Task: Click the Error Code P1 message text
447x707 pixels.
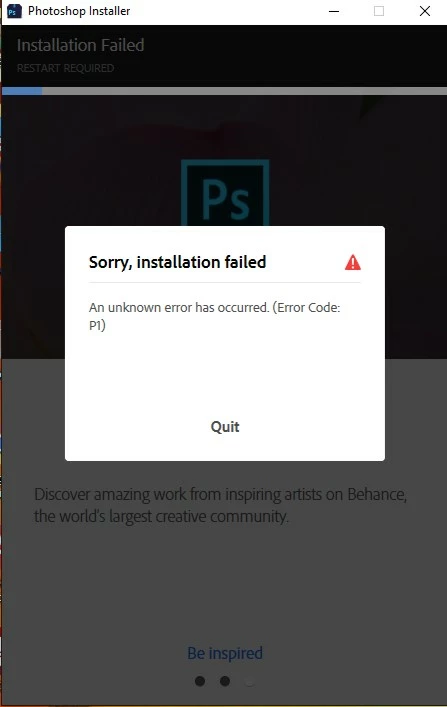Action: click(215, 316)
